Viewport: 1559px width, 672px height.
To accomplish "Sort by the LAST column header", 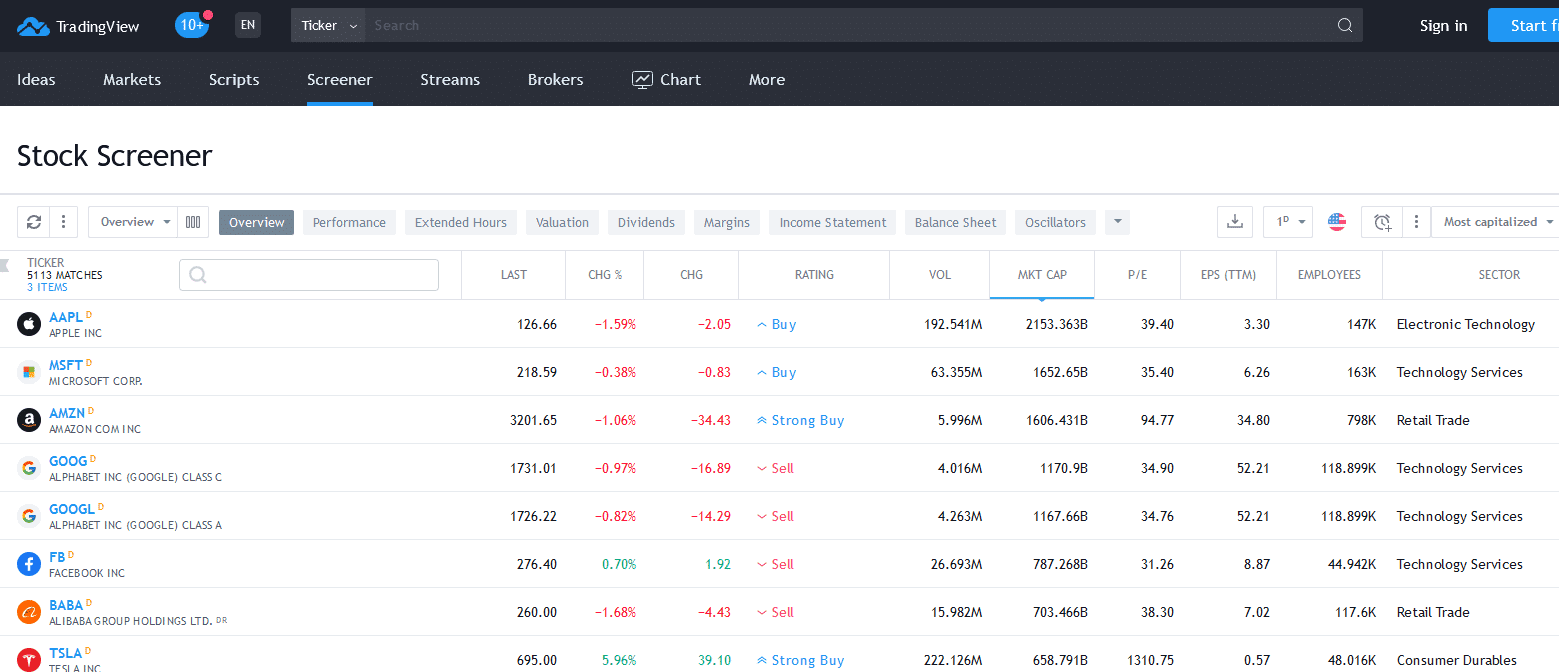I will (x=514, y=275).
